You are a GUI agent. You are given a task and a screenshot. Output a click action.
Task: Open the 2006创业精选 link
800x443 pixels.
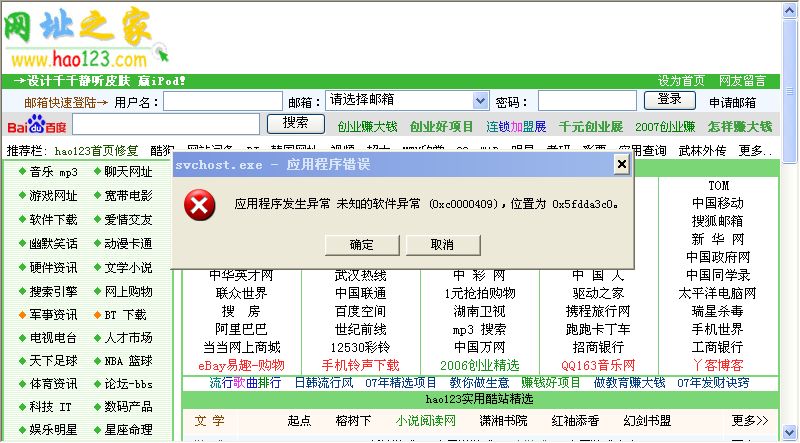pyautogui.click(x=480, y=365)
